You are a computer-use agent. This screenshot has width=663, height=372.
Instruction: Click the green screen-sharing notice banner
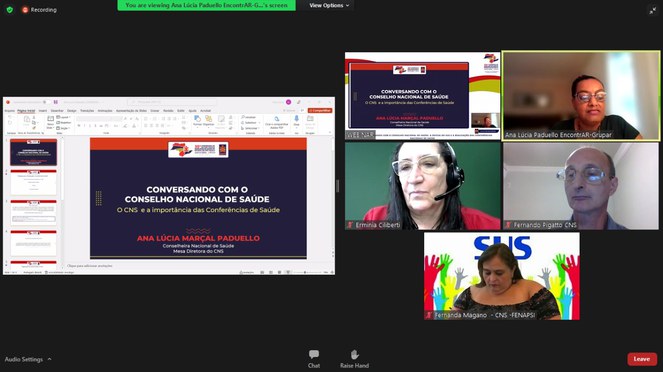pos(206,5)
